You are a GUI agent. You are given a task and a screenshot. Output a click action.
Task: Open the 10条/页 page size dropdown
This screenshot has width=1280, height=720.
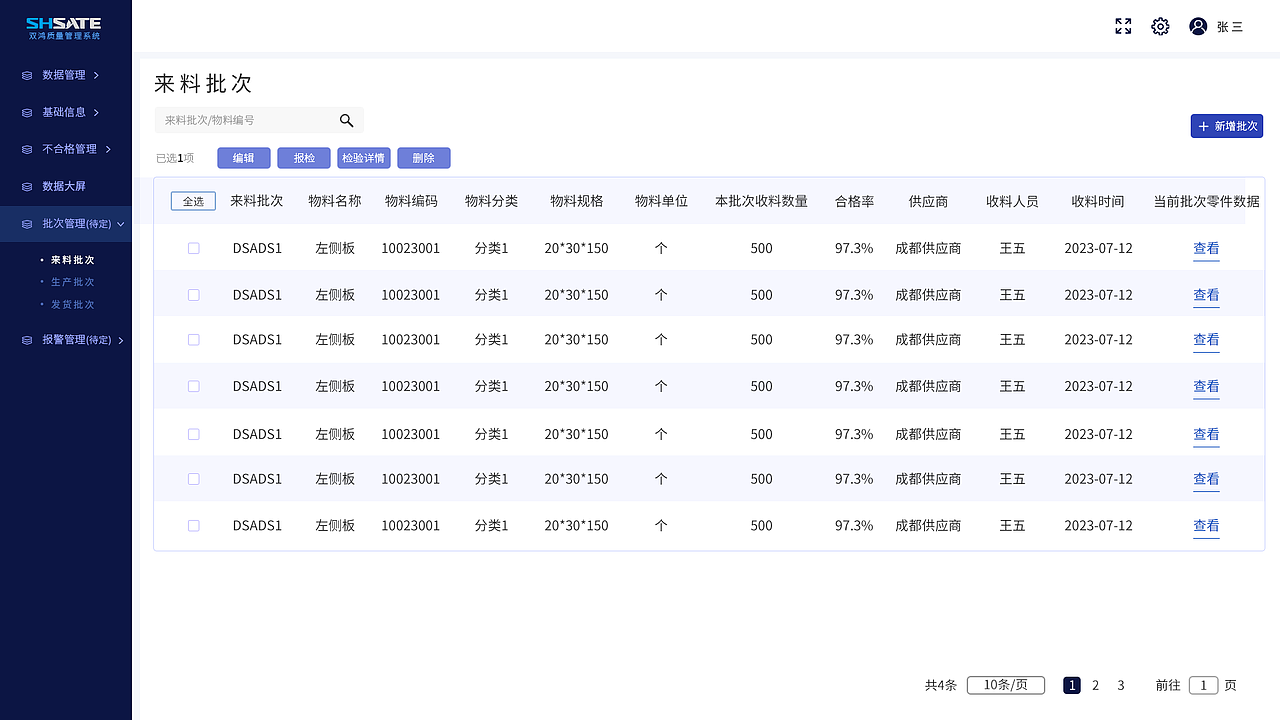tap(1006, 685)
